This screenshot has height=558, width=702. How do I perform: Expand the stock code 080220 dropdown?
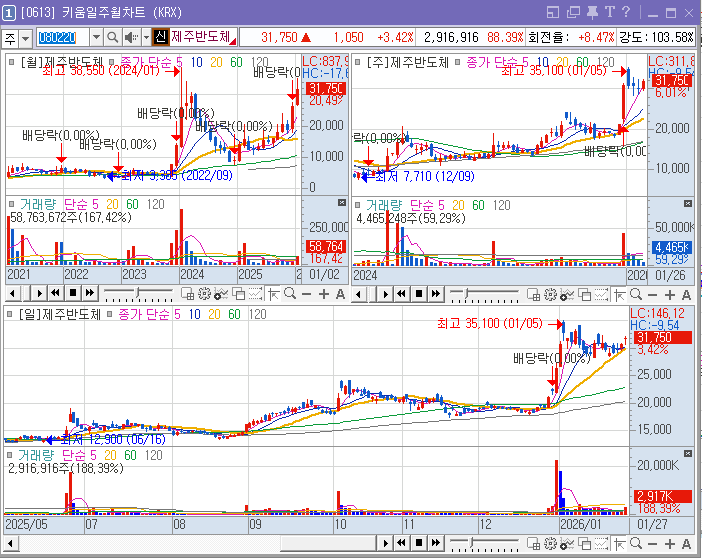pyautogui.click(x=96, y=38)
